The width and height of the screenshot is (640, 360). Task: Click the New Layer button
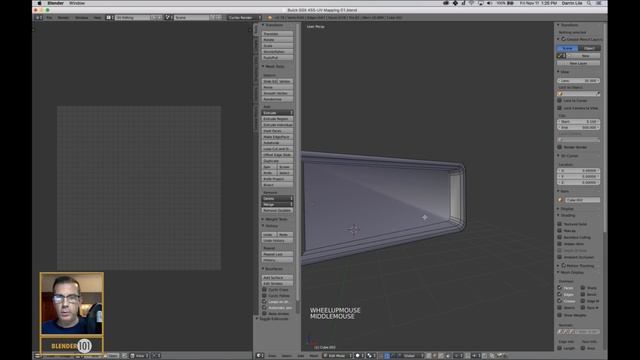pyautogui.click(x=579, y=63)
